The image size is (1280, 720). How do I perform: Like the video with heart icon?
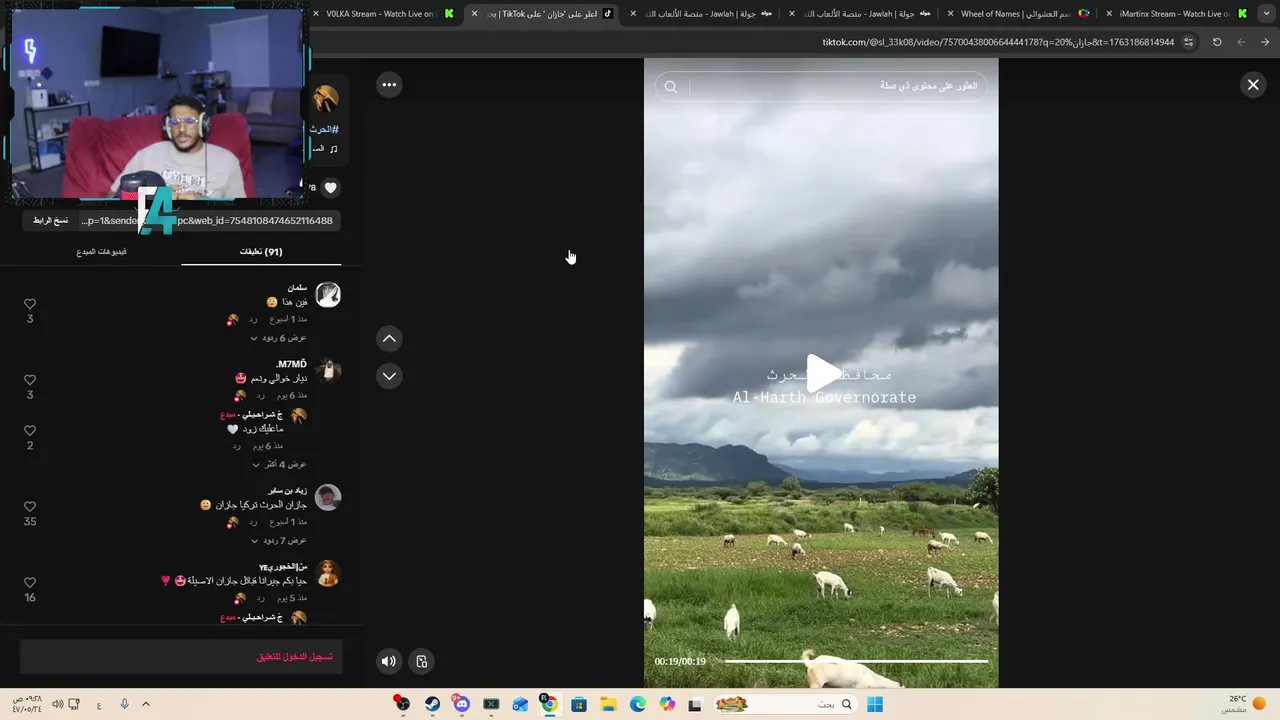coord(331,187)
